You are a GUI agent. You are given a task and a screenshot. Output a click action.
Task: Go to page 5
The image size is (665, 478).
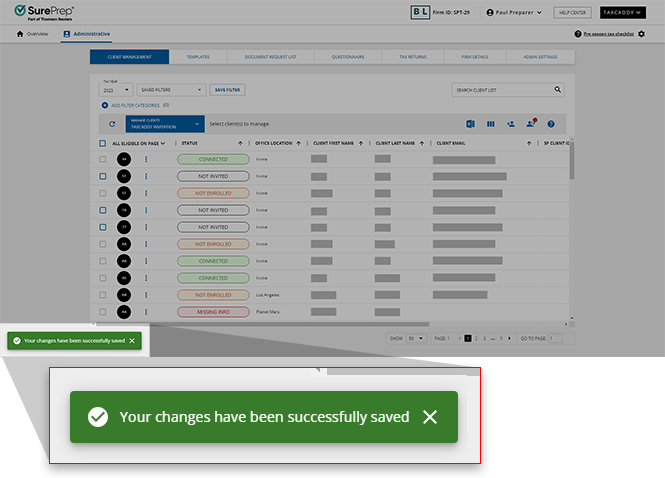click(x=501, y=338)
